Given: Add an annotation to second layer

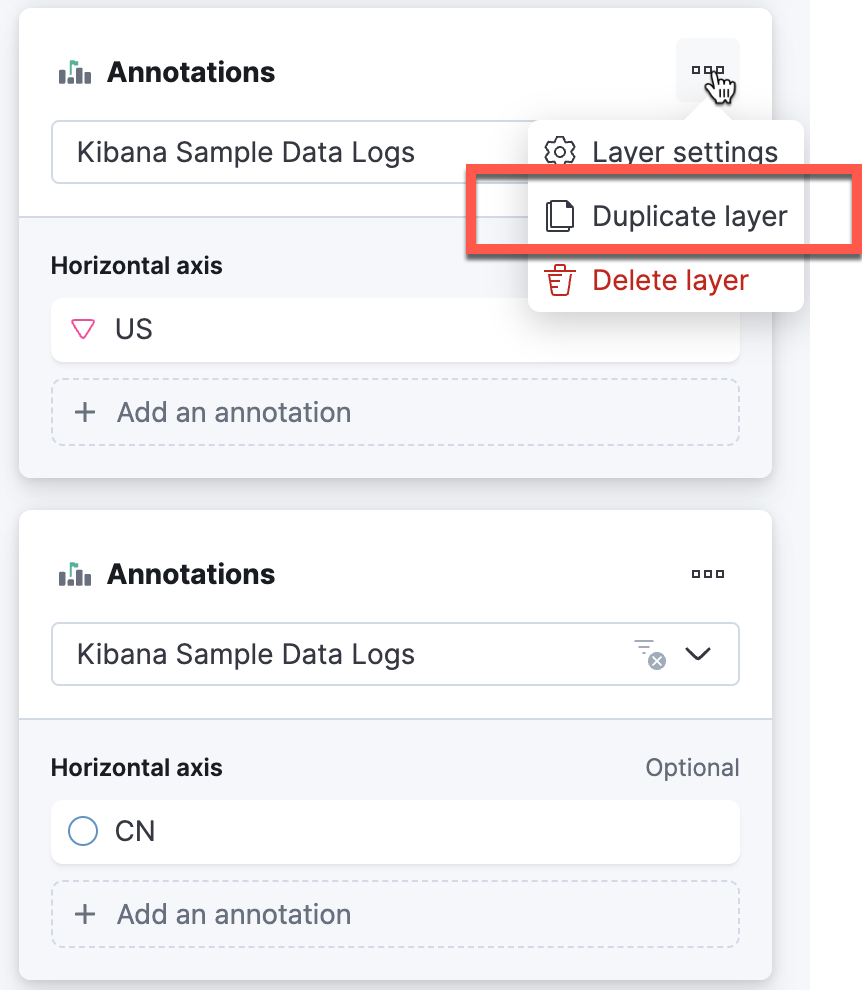Looking at the screenshot, I should pyautogui.click(x=395, y=914).
